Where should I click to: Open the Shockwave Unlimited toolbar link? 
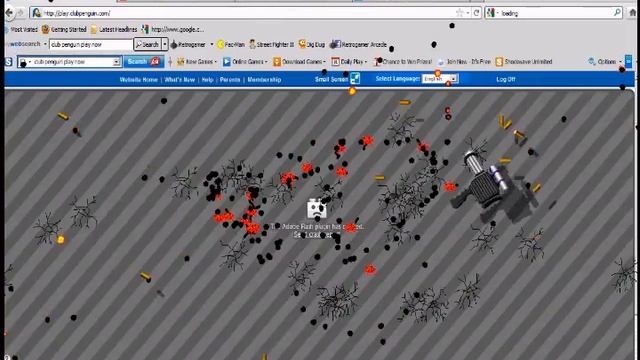click(x=524, y=62)
